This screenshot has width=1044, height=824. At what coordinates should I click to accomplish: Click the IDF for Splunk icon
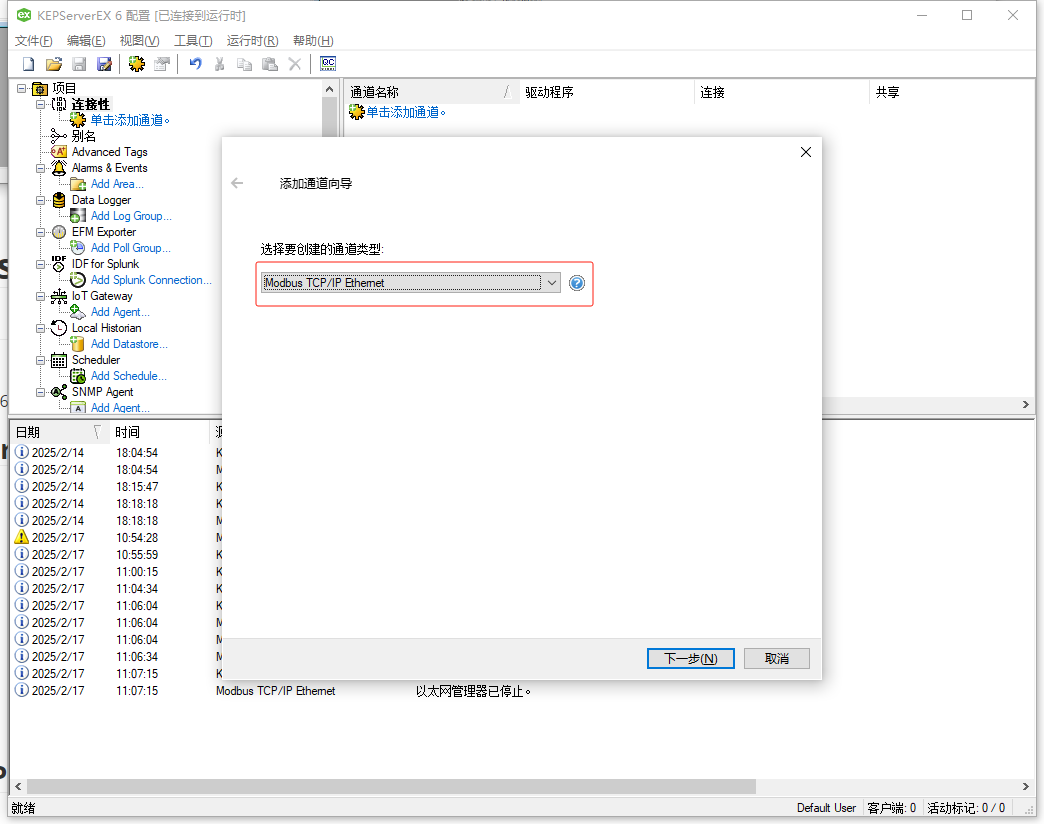pos(59,264)
